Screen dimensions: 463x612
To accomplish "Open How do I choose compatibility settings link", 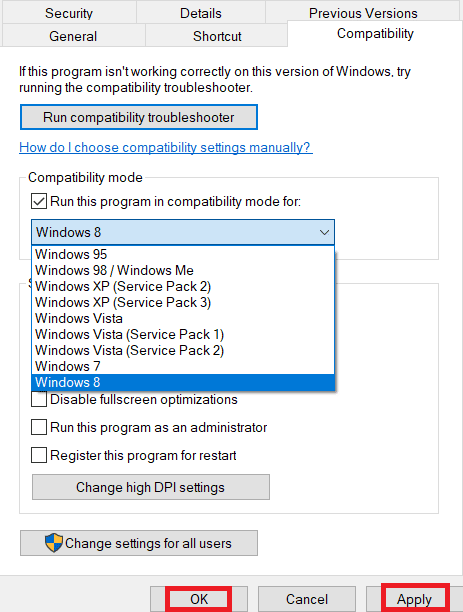I will click(x=166, y=148).
